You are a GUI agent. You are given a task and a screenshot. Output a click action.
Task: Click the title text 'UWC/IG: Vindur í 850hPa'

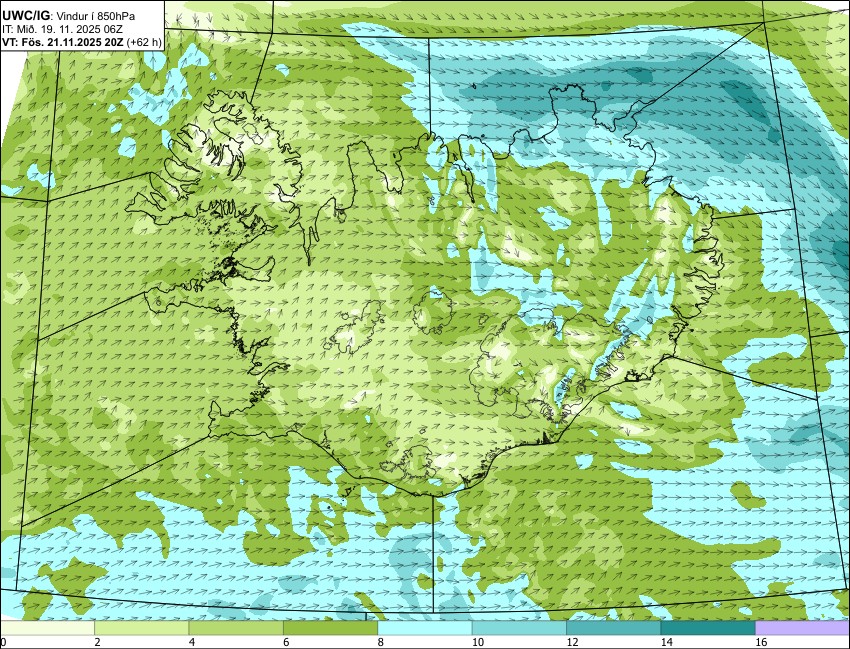pyautogui.click(x=69, y=17)
